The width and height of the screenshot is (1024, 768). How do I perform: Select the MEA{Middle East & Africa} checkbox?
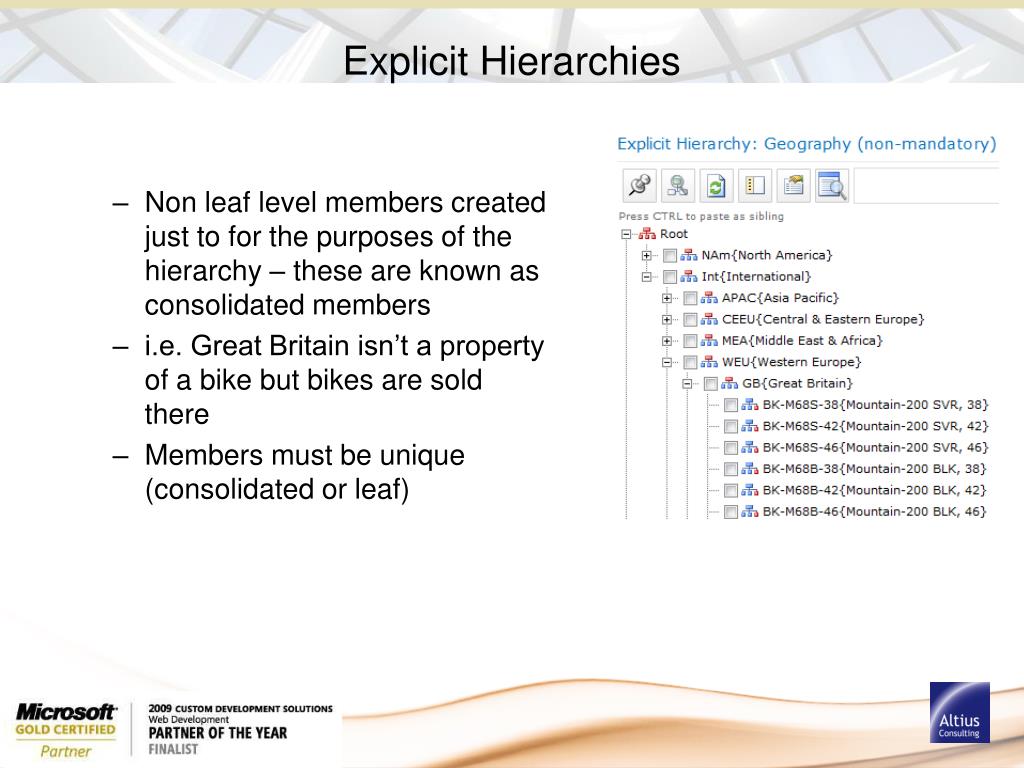pyautogui.click(x=690, y=341)
